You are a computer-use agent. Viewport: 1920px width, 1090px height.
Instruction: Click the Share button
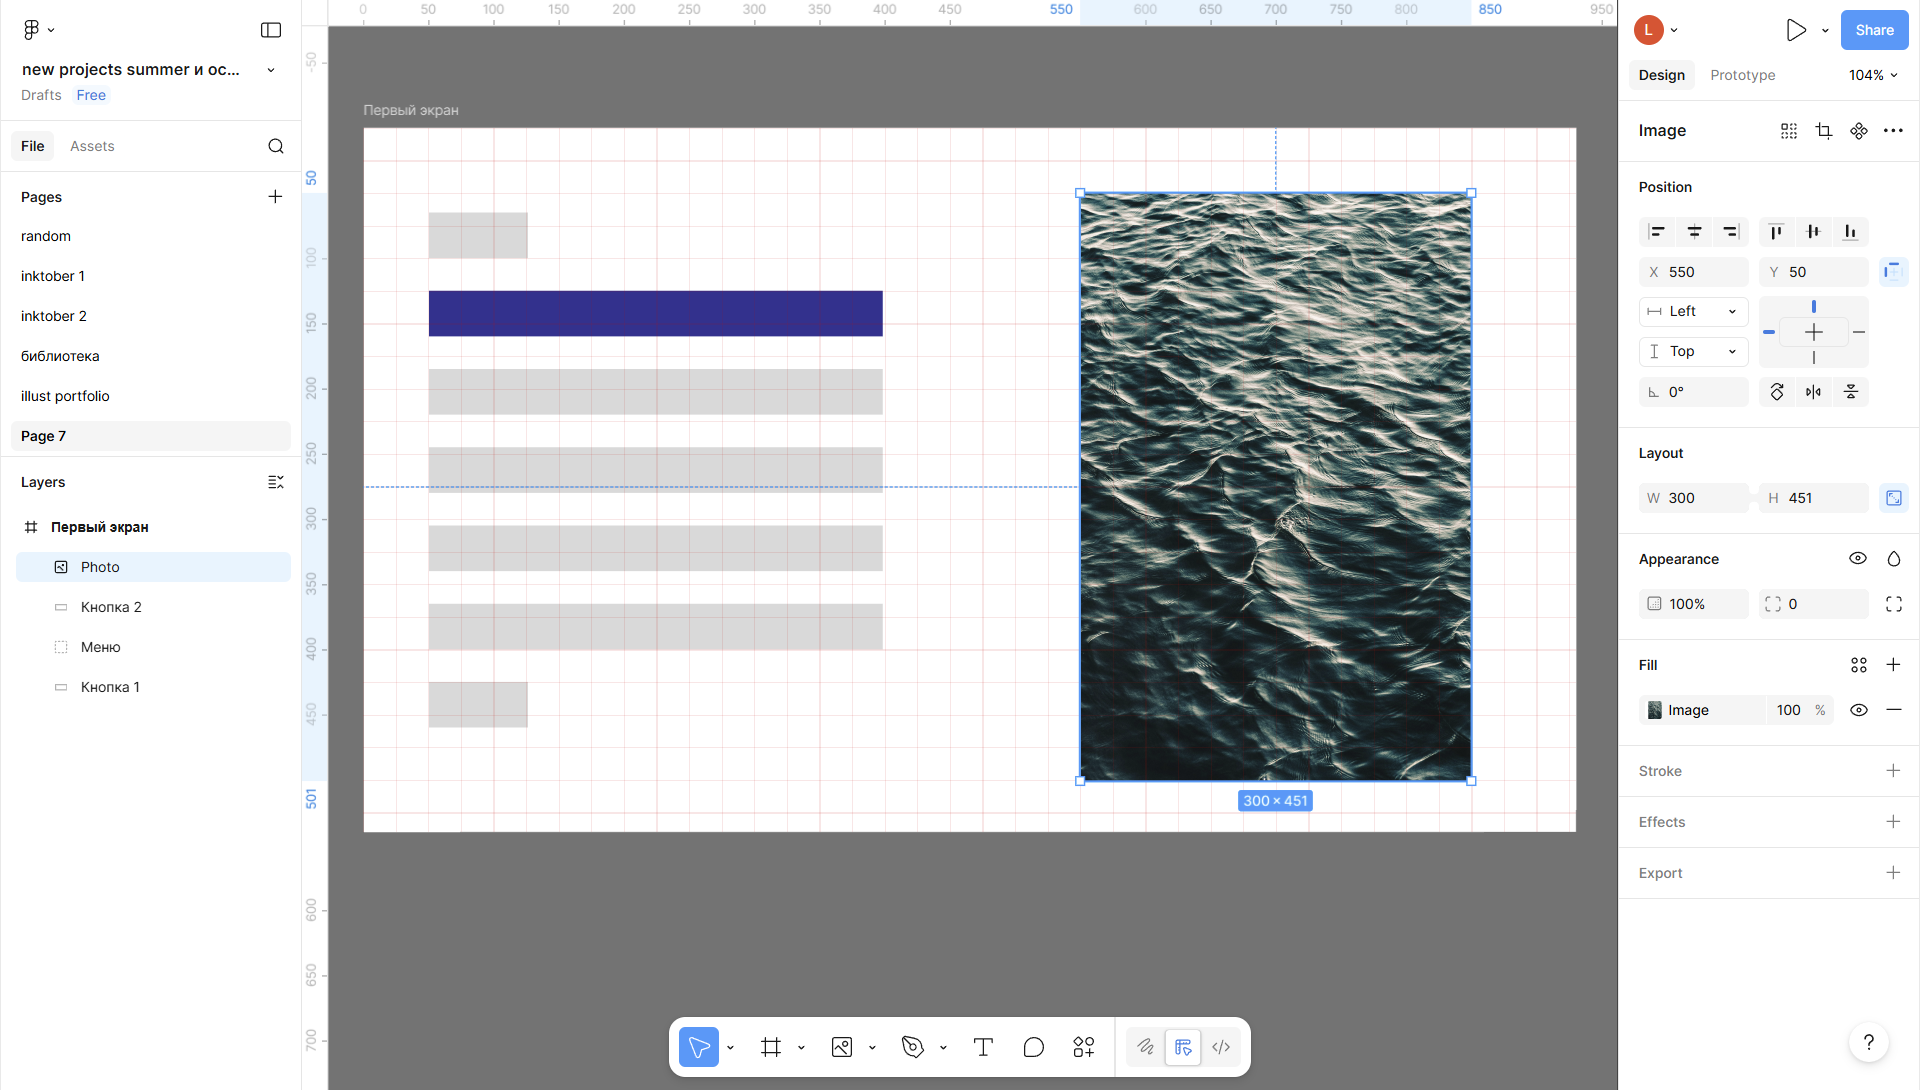(x=1874, y=30)
